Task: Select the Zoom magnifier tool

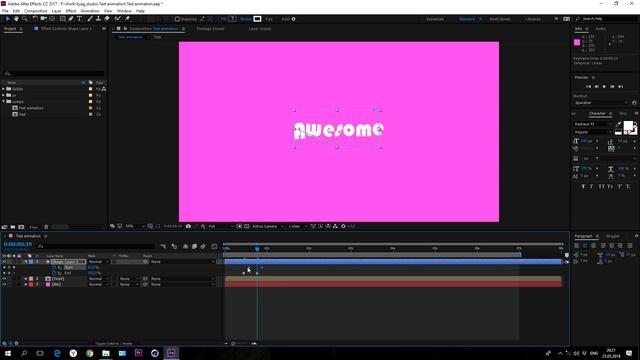Action: coord(25,19)
